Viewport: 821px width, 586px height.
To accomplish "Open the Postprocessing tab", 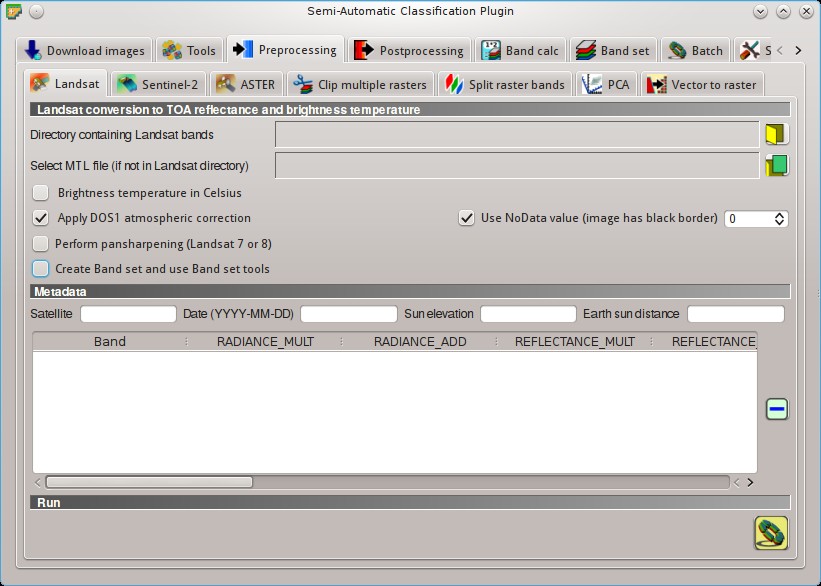I will (409, 51).
